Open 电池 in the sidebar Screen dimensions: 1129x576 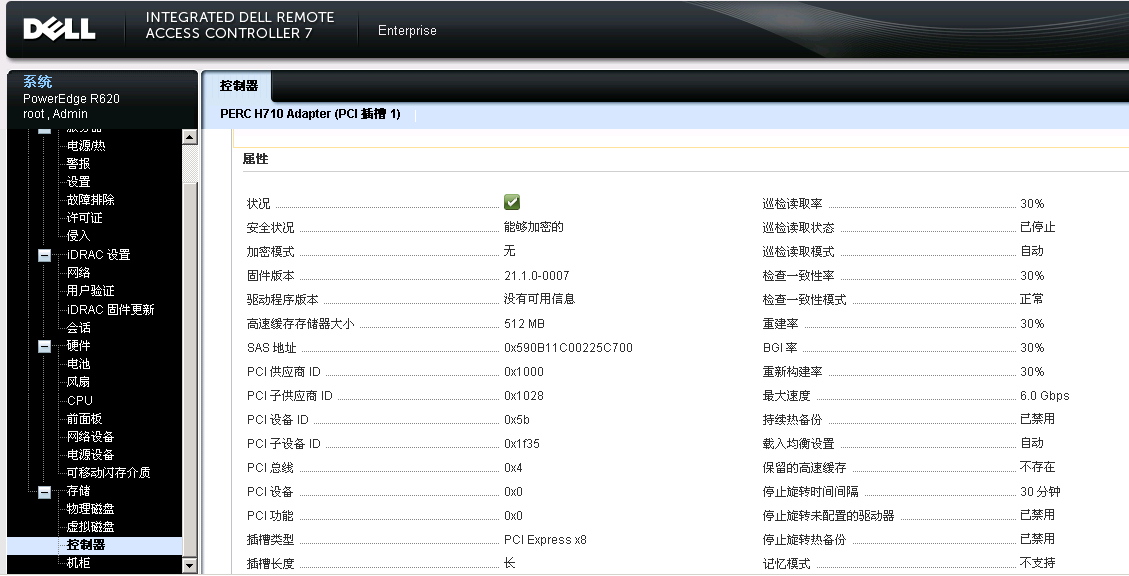pos(78,364)
